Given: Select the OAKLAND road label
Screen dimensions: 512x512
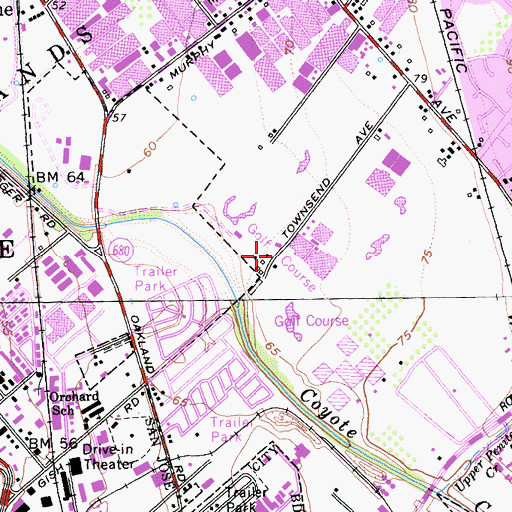Looking at the screenshot, I should point(143,344).
